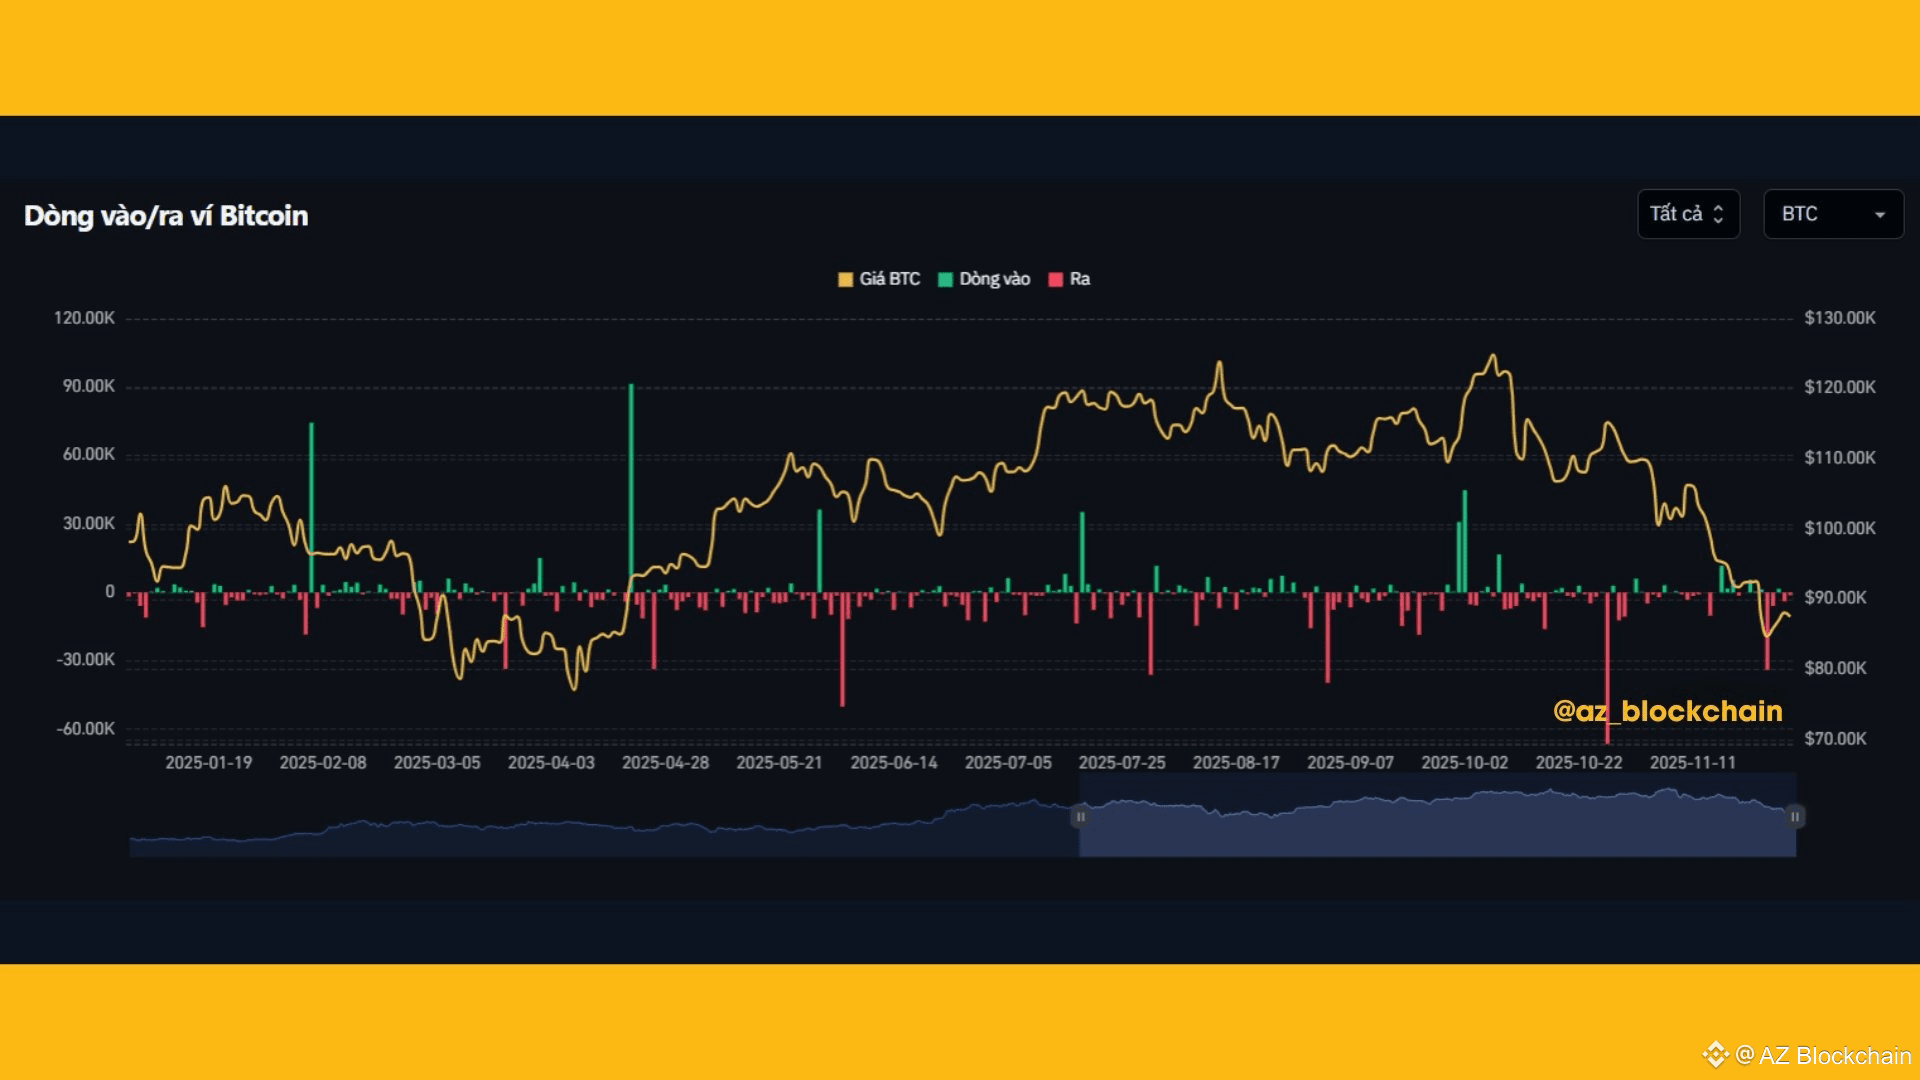Click the right range navigator handle
The image size is (1920, 1080).
[1795, 817]
